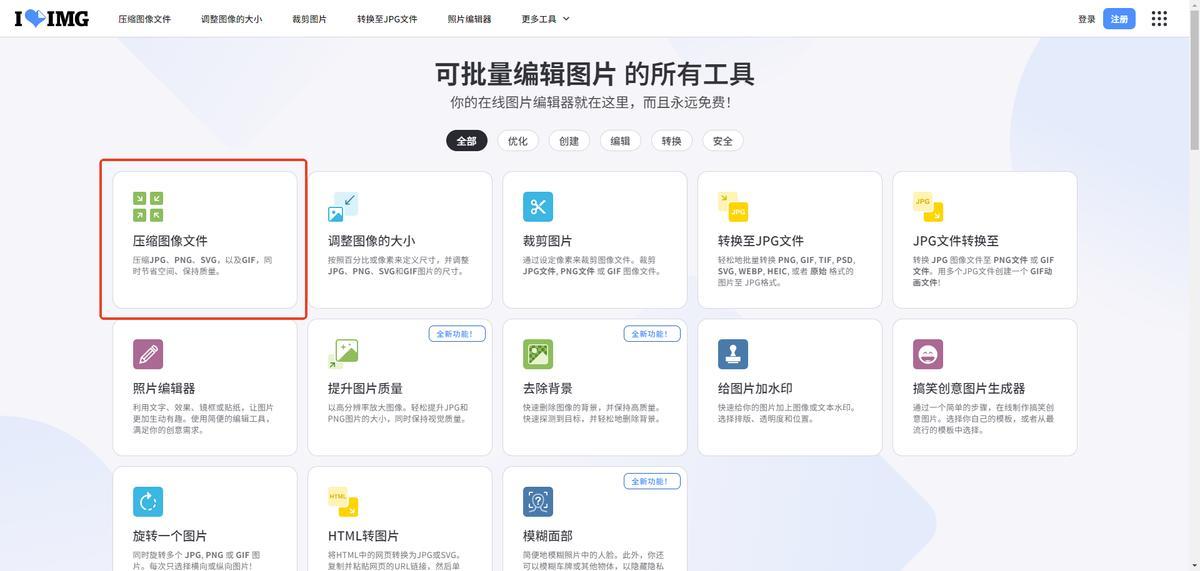Viewport: 1200px width, 571px height.
Task: Go to the I♥IMG logo homepage
Action: coord(51,19)
